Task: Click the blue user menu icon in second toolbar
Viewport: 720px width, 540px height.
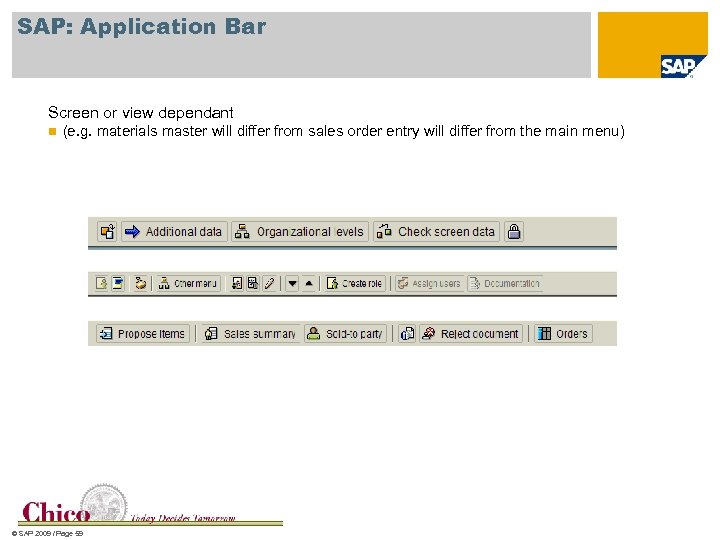Action: (118, 283)
